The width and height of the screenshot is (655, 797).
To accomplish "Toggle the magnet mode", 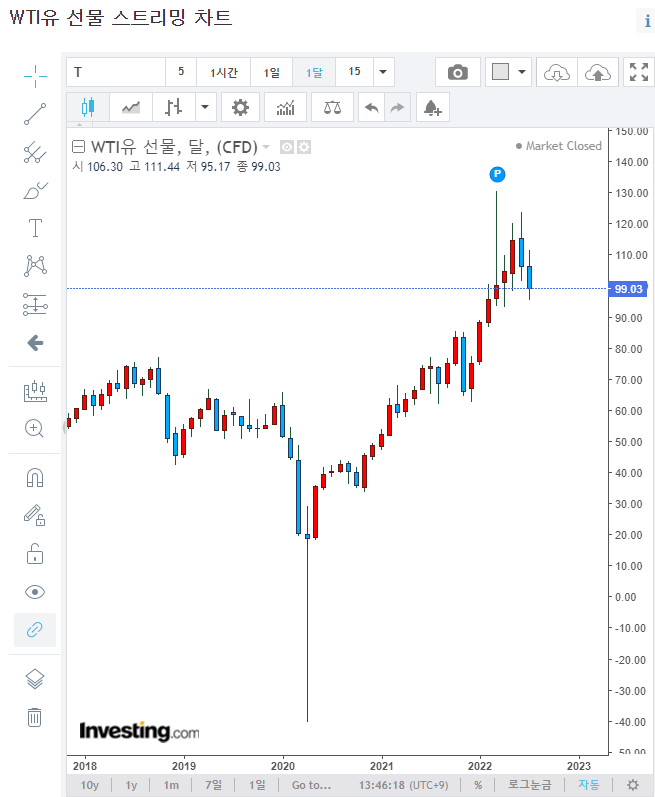I will pos(35,478).
